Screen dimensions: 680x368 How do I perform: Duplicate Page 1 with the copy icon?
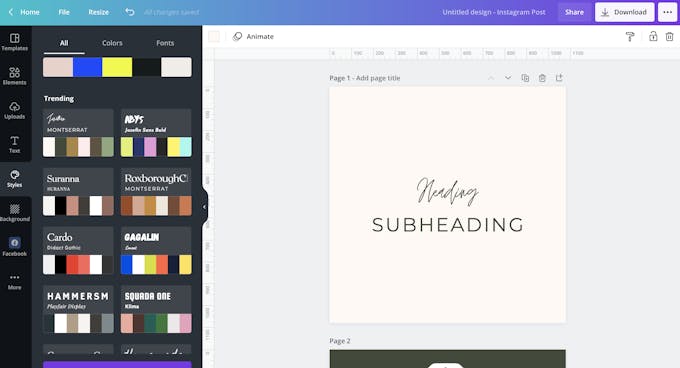[x=525, y=78]
